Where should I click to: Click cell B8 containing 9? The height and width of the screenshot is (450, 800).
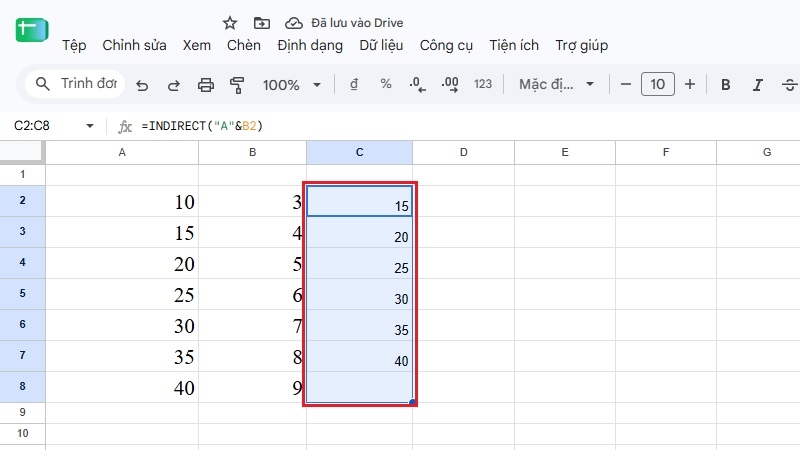point(253,387)
